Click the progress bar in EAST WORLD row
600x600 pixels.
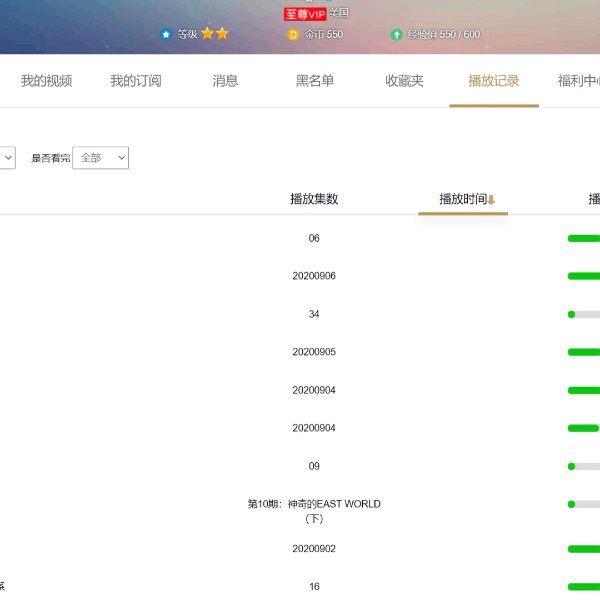coord(584,504)
